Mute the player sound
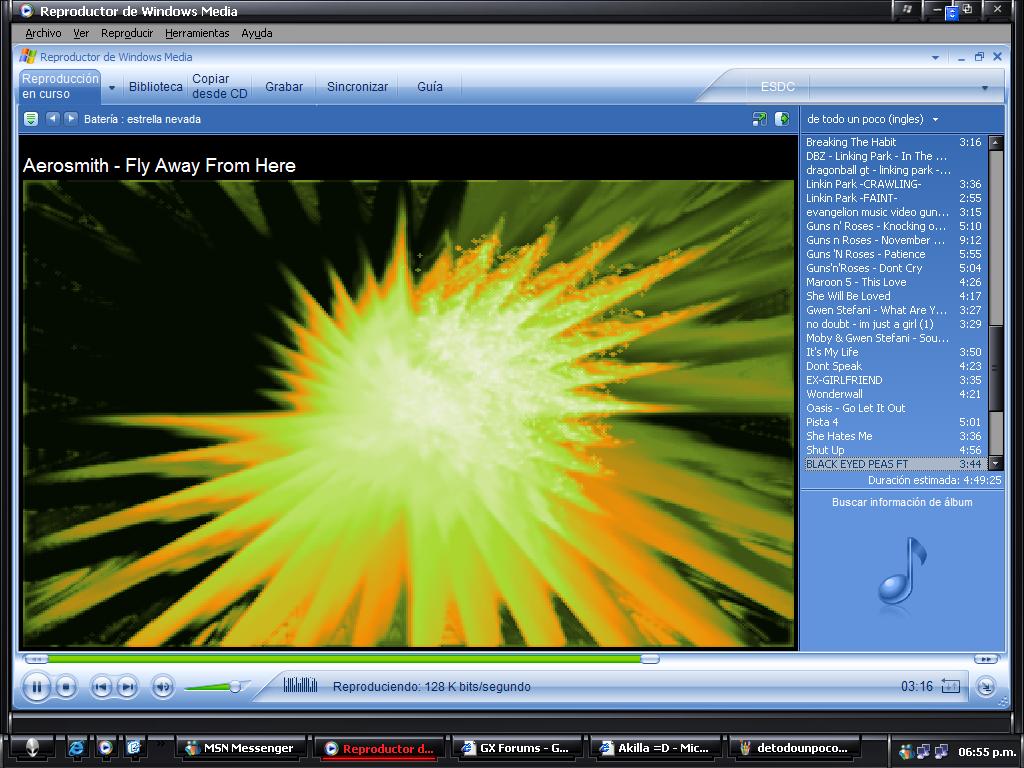 (163, 687)
